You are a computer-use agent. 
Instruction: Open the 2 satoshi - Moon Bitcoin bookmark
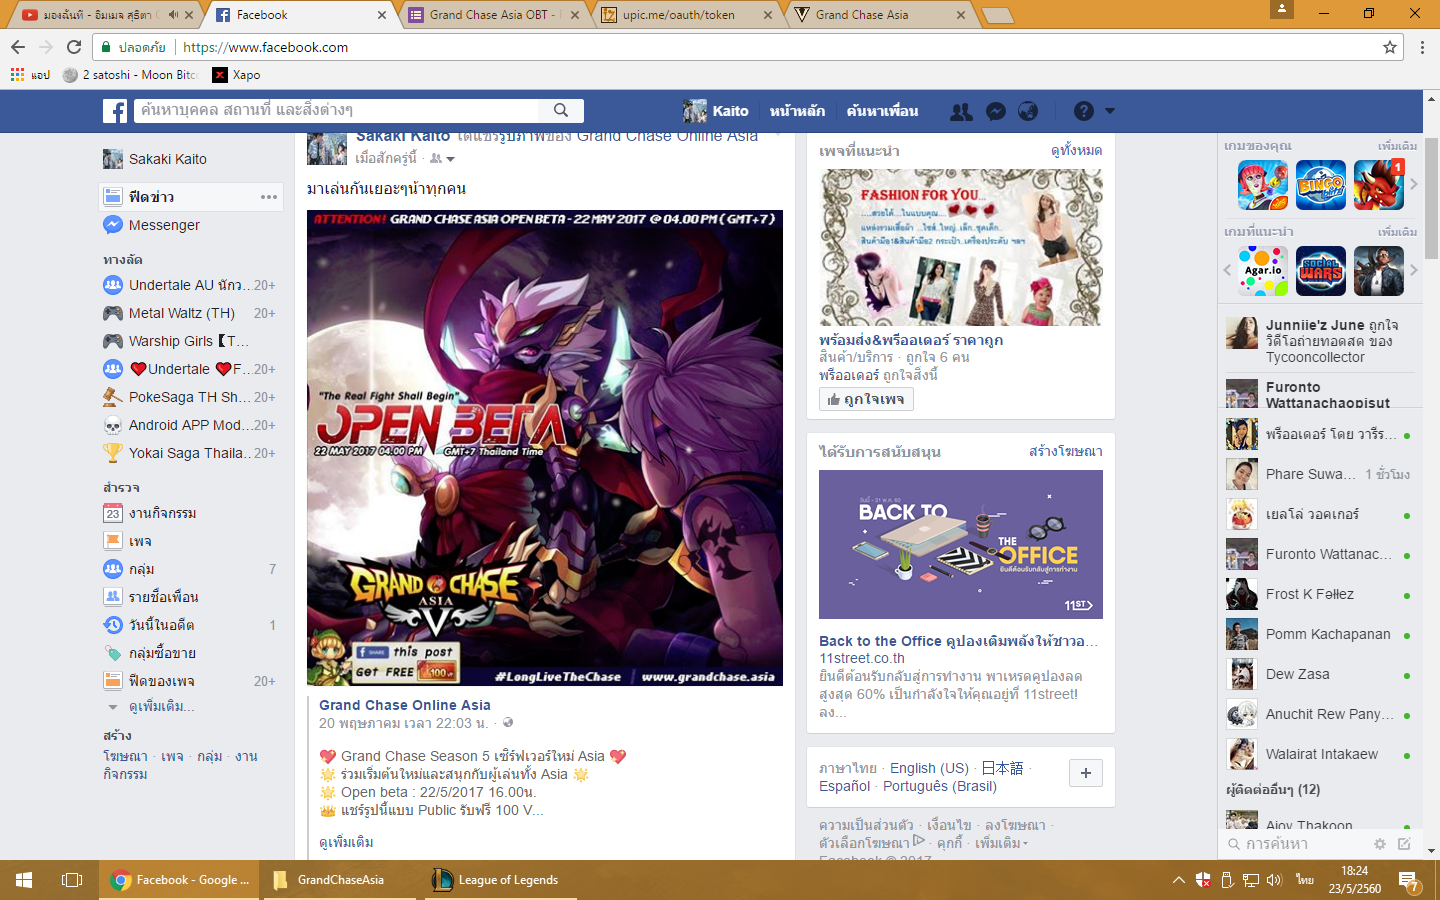click(x=130, y=75)
